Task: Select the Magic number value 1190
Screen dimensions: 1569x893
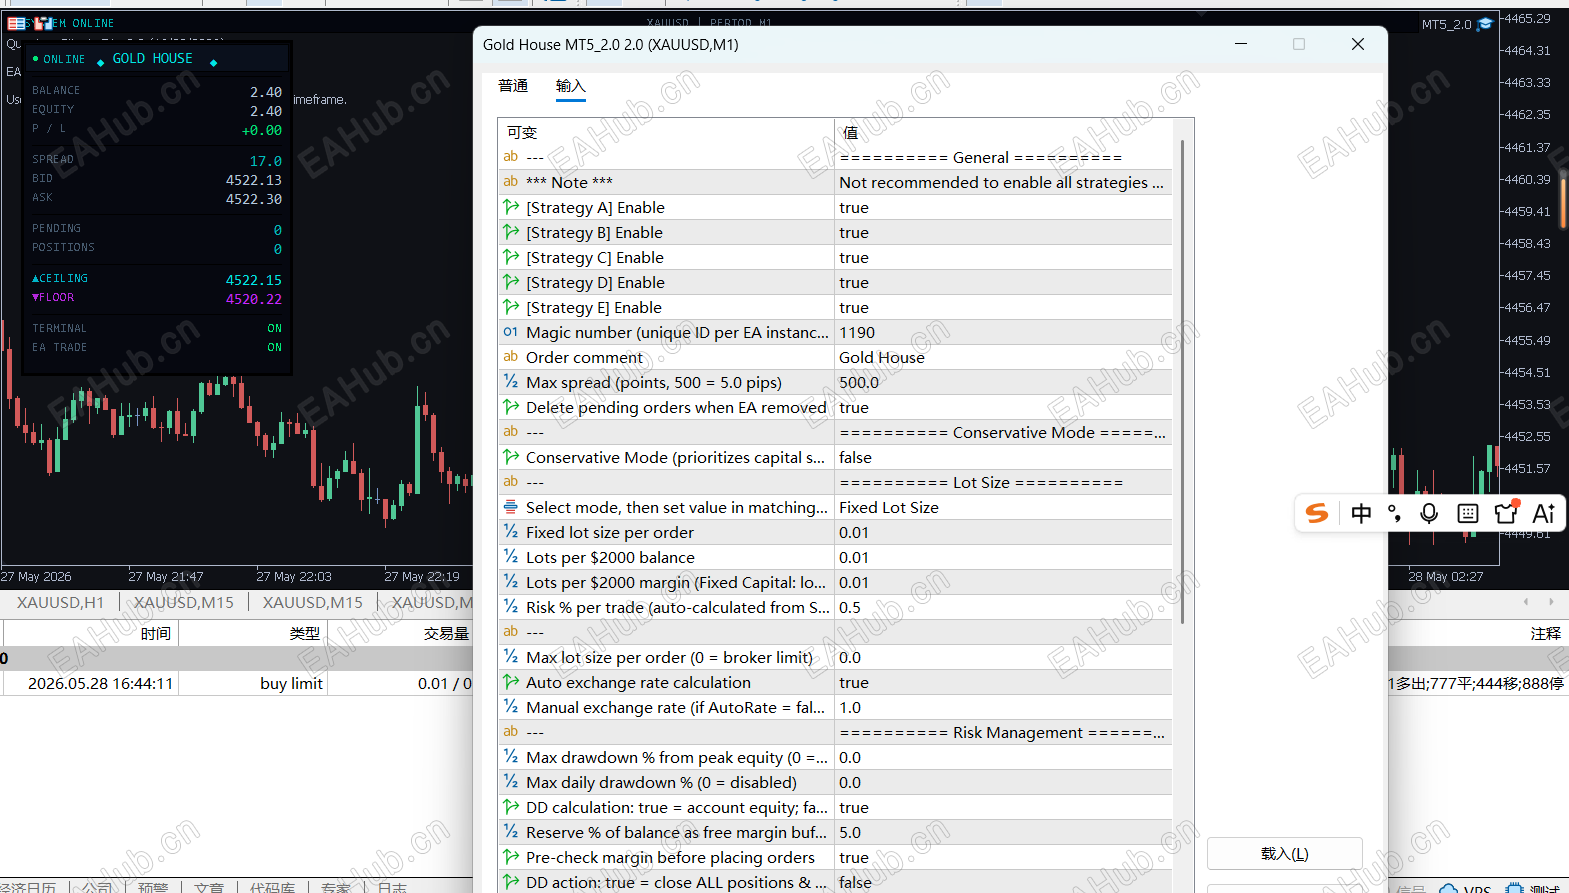Action: click(x=1003, y=332)
